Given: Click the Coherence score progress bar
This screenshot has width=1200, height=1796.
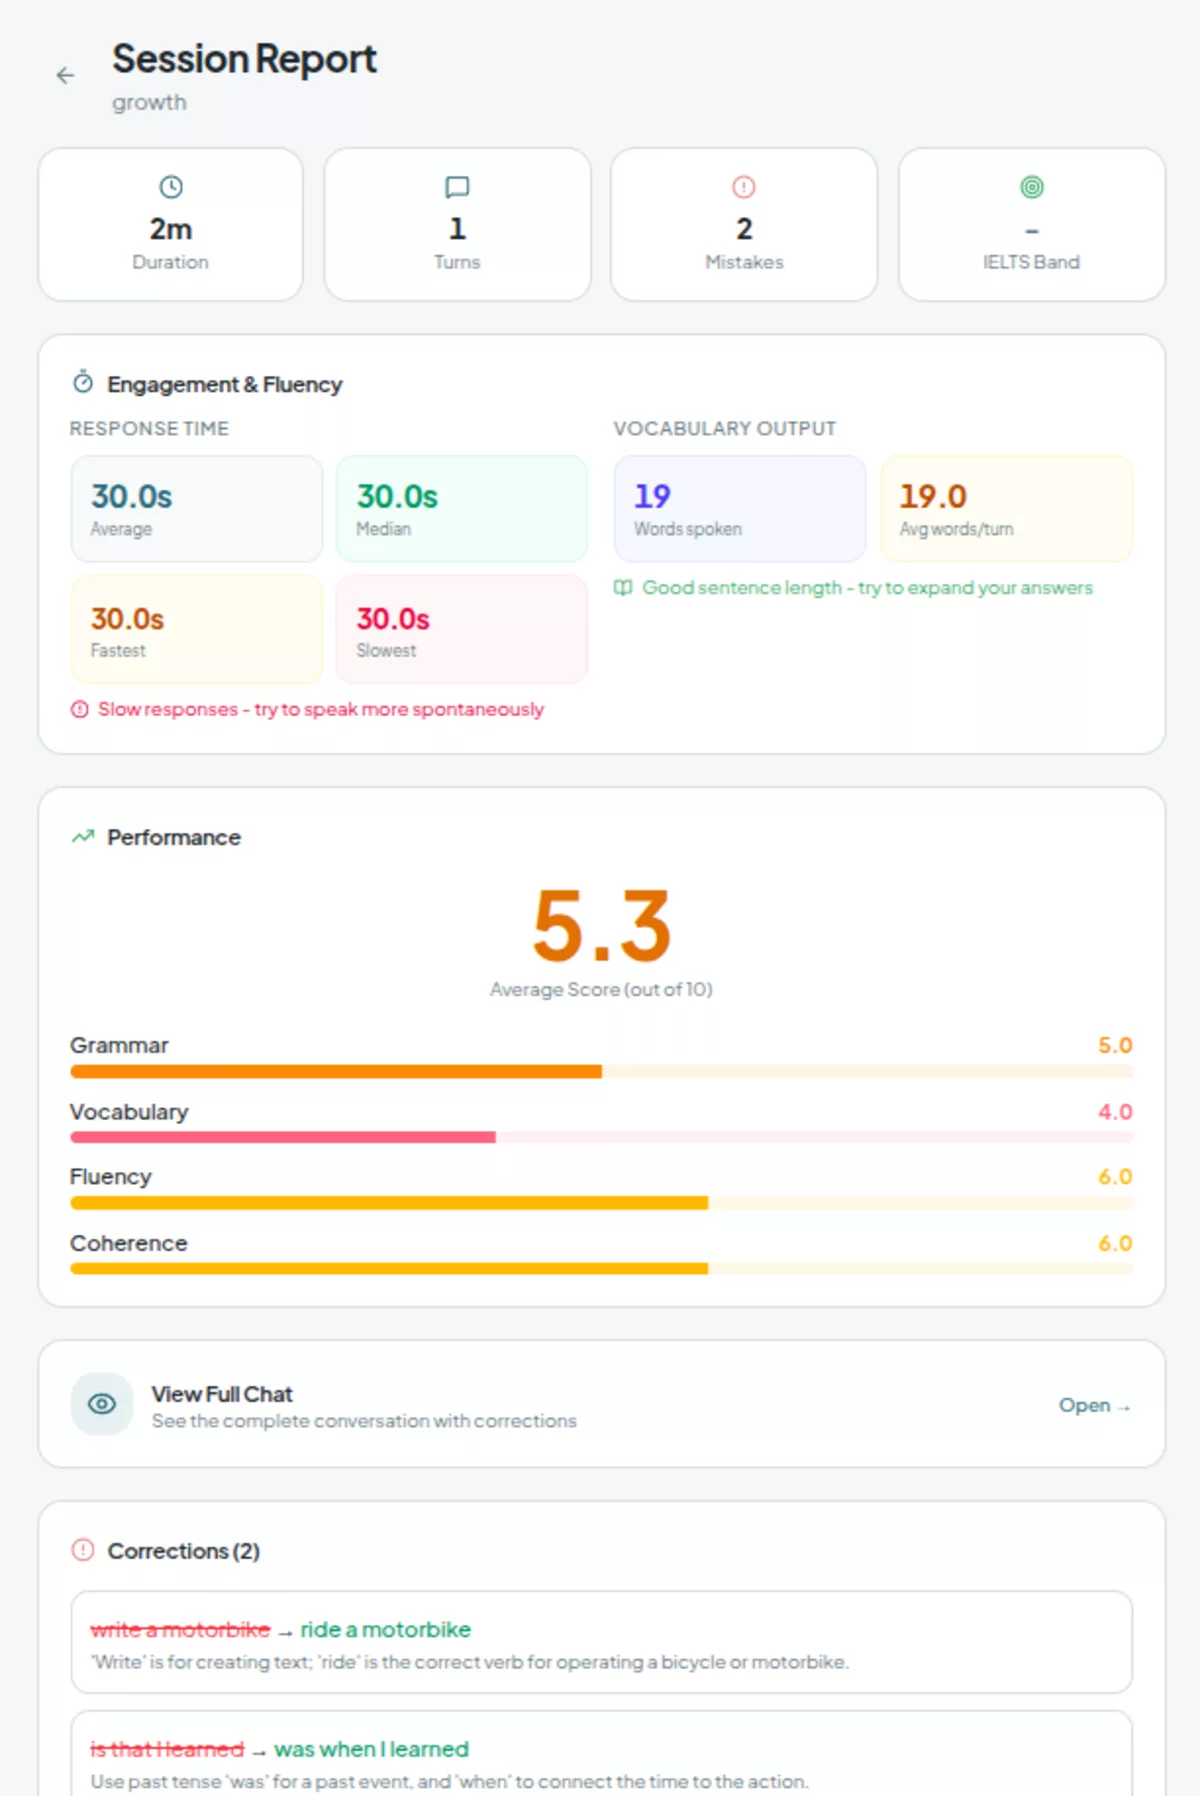Looking at the screenshot, I should pyautogui.click(x=601, y=1268).
